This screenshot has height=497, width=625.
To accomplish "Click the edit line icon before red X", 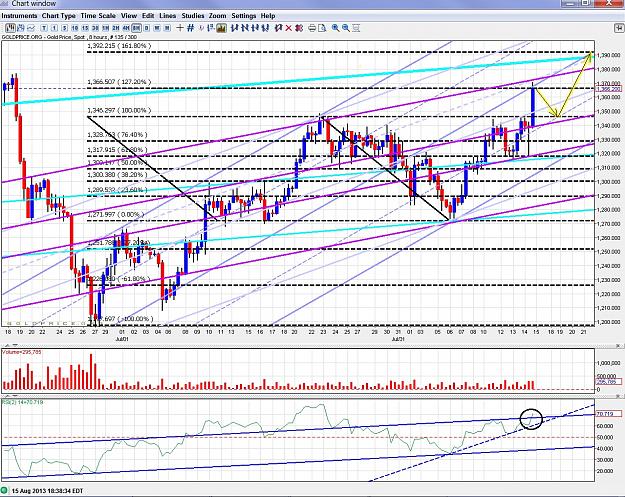I will pos(279,28).
